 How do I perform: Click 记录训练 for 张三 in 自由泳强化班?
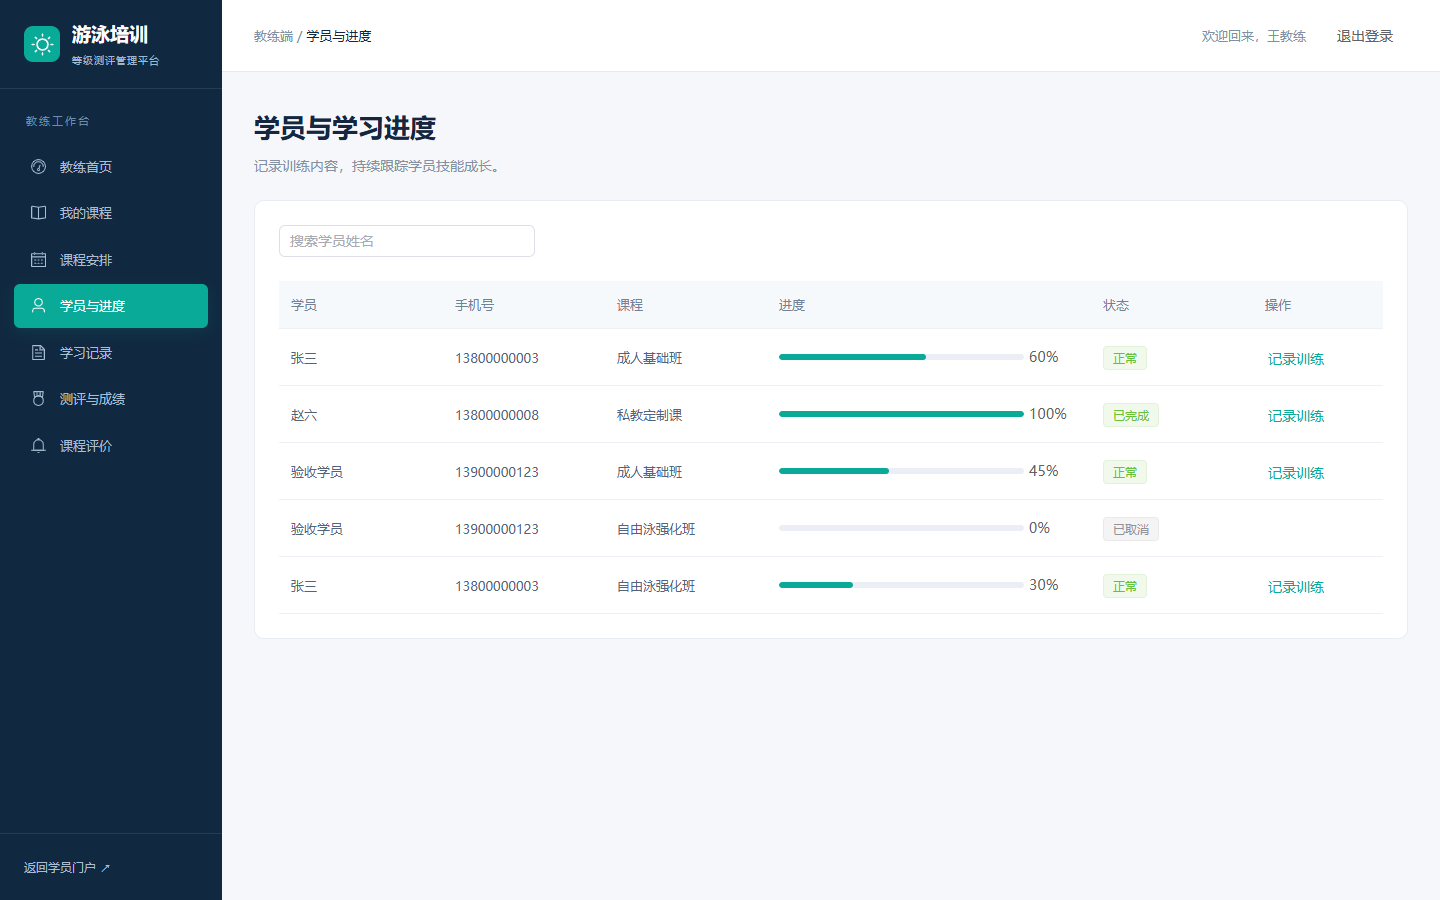[1296, 587]
